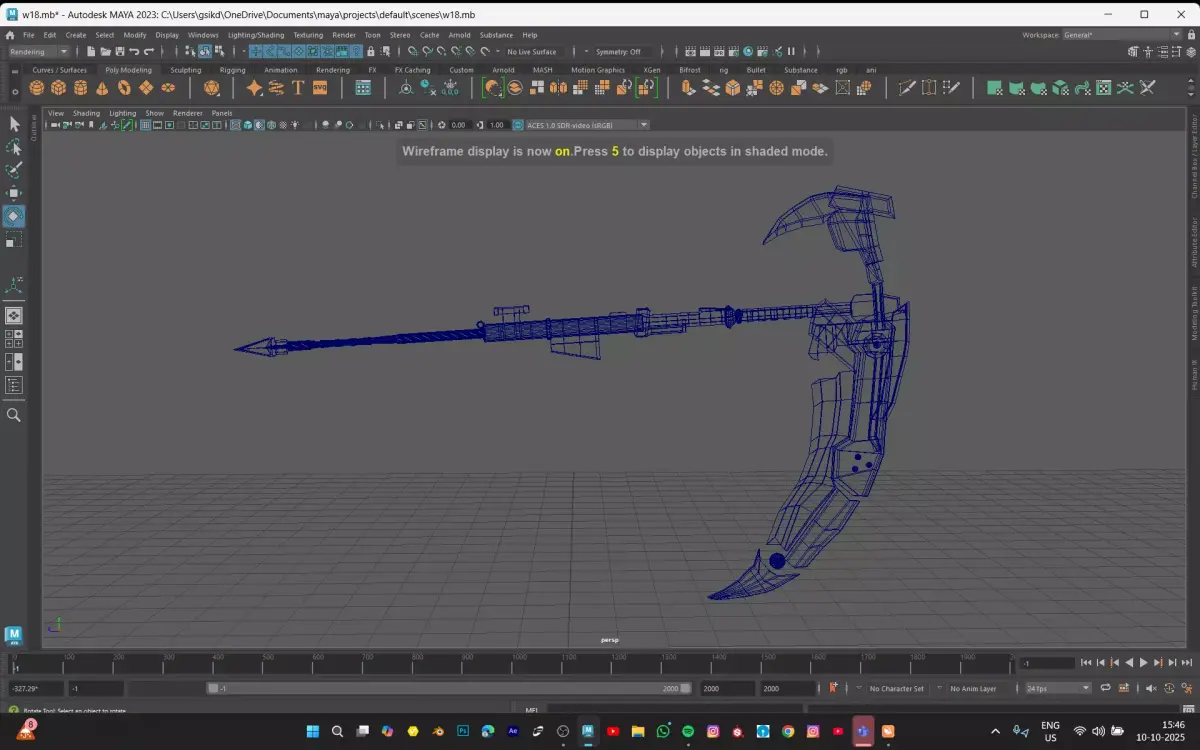Viewport: 1200px width, 750px height.
Task: Create a polygon cube from the shelf
Action: pyautogui.click(x=59, y=88)
